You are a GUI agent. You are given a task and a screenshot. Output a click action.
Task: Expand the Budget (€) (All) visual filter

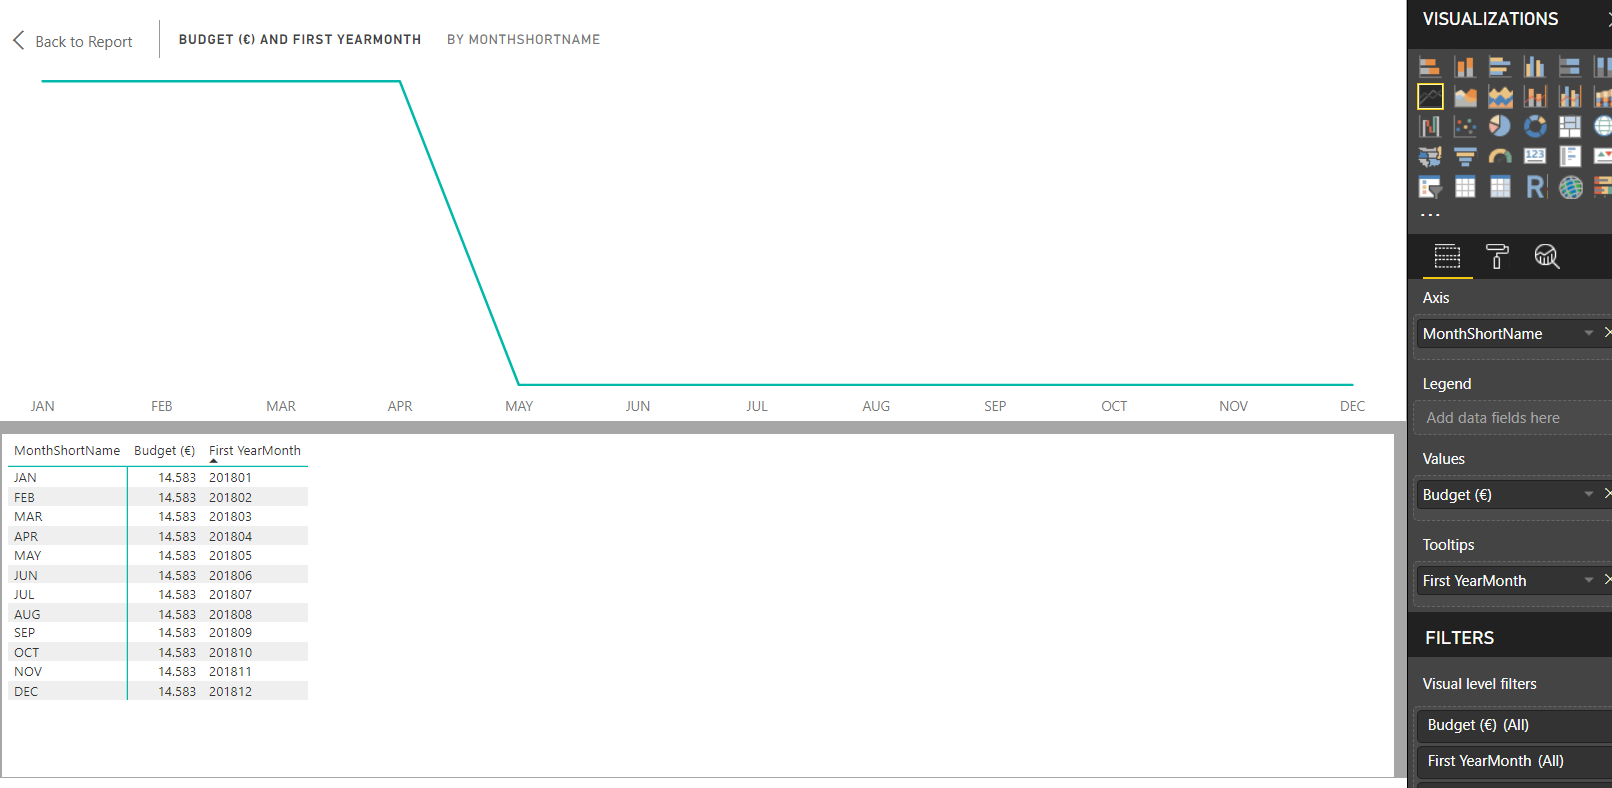[1514, 725]
